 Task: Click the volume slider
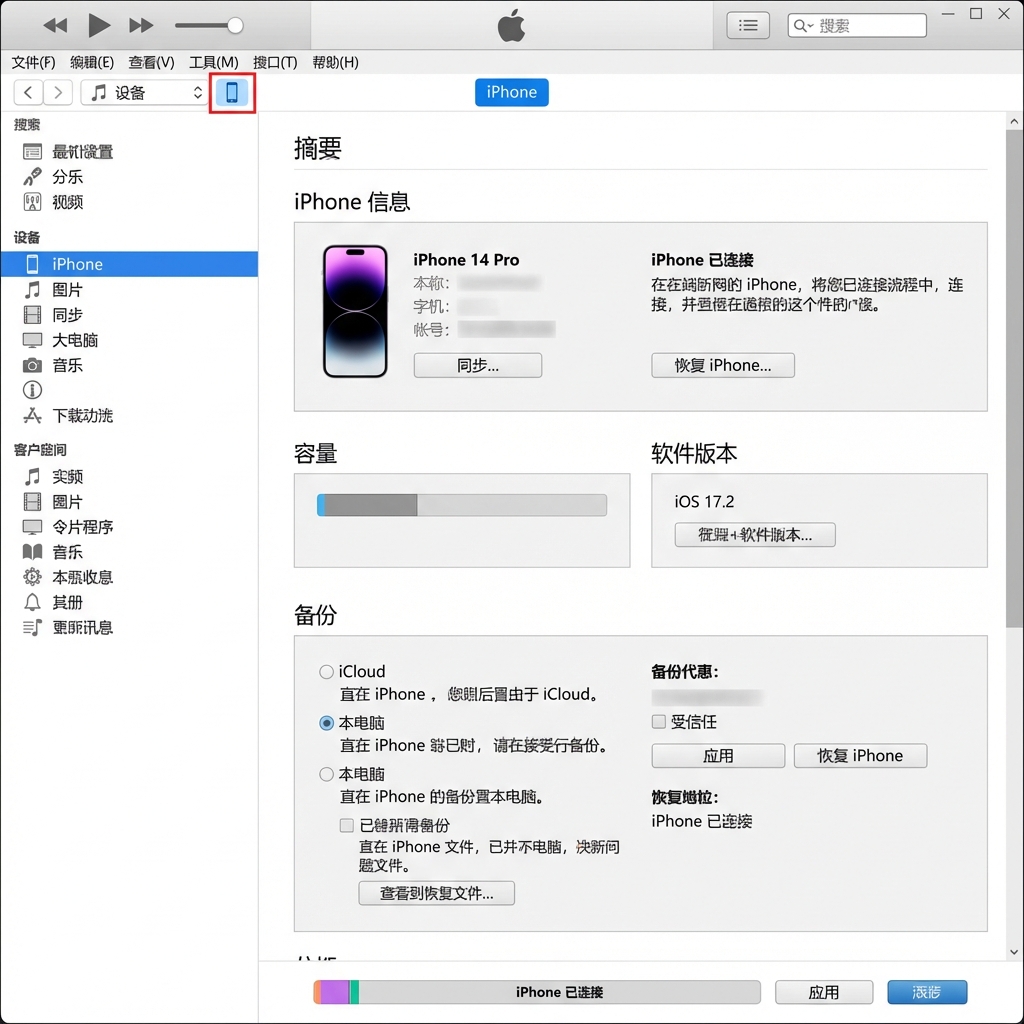(209, 25)
